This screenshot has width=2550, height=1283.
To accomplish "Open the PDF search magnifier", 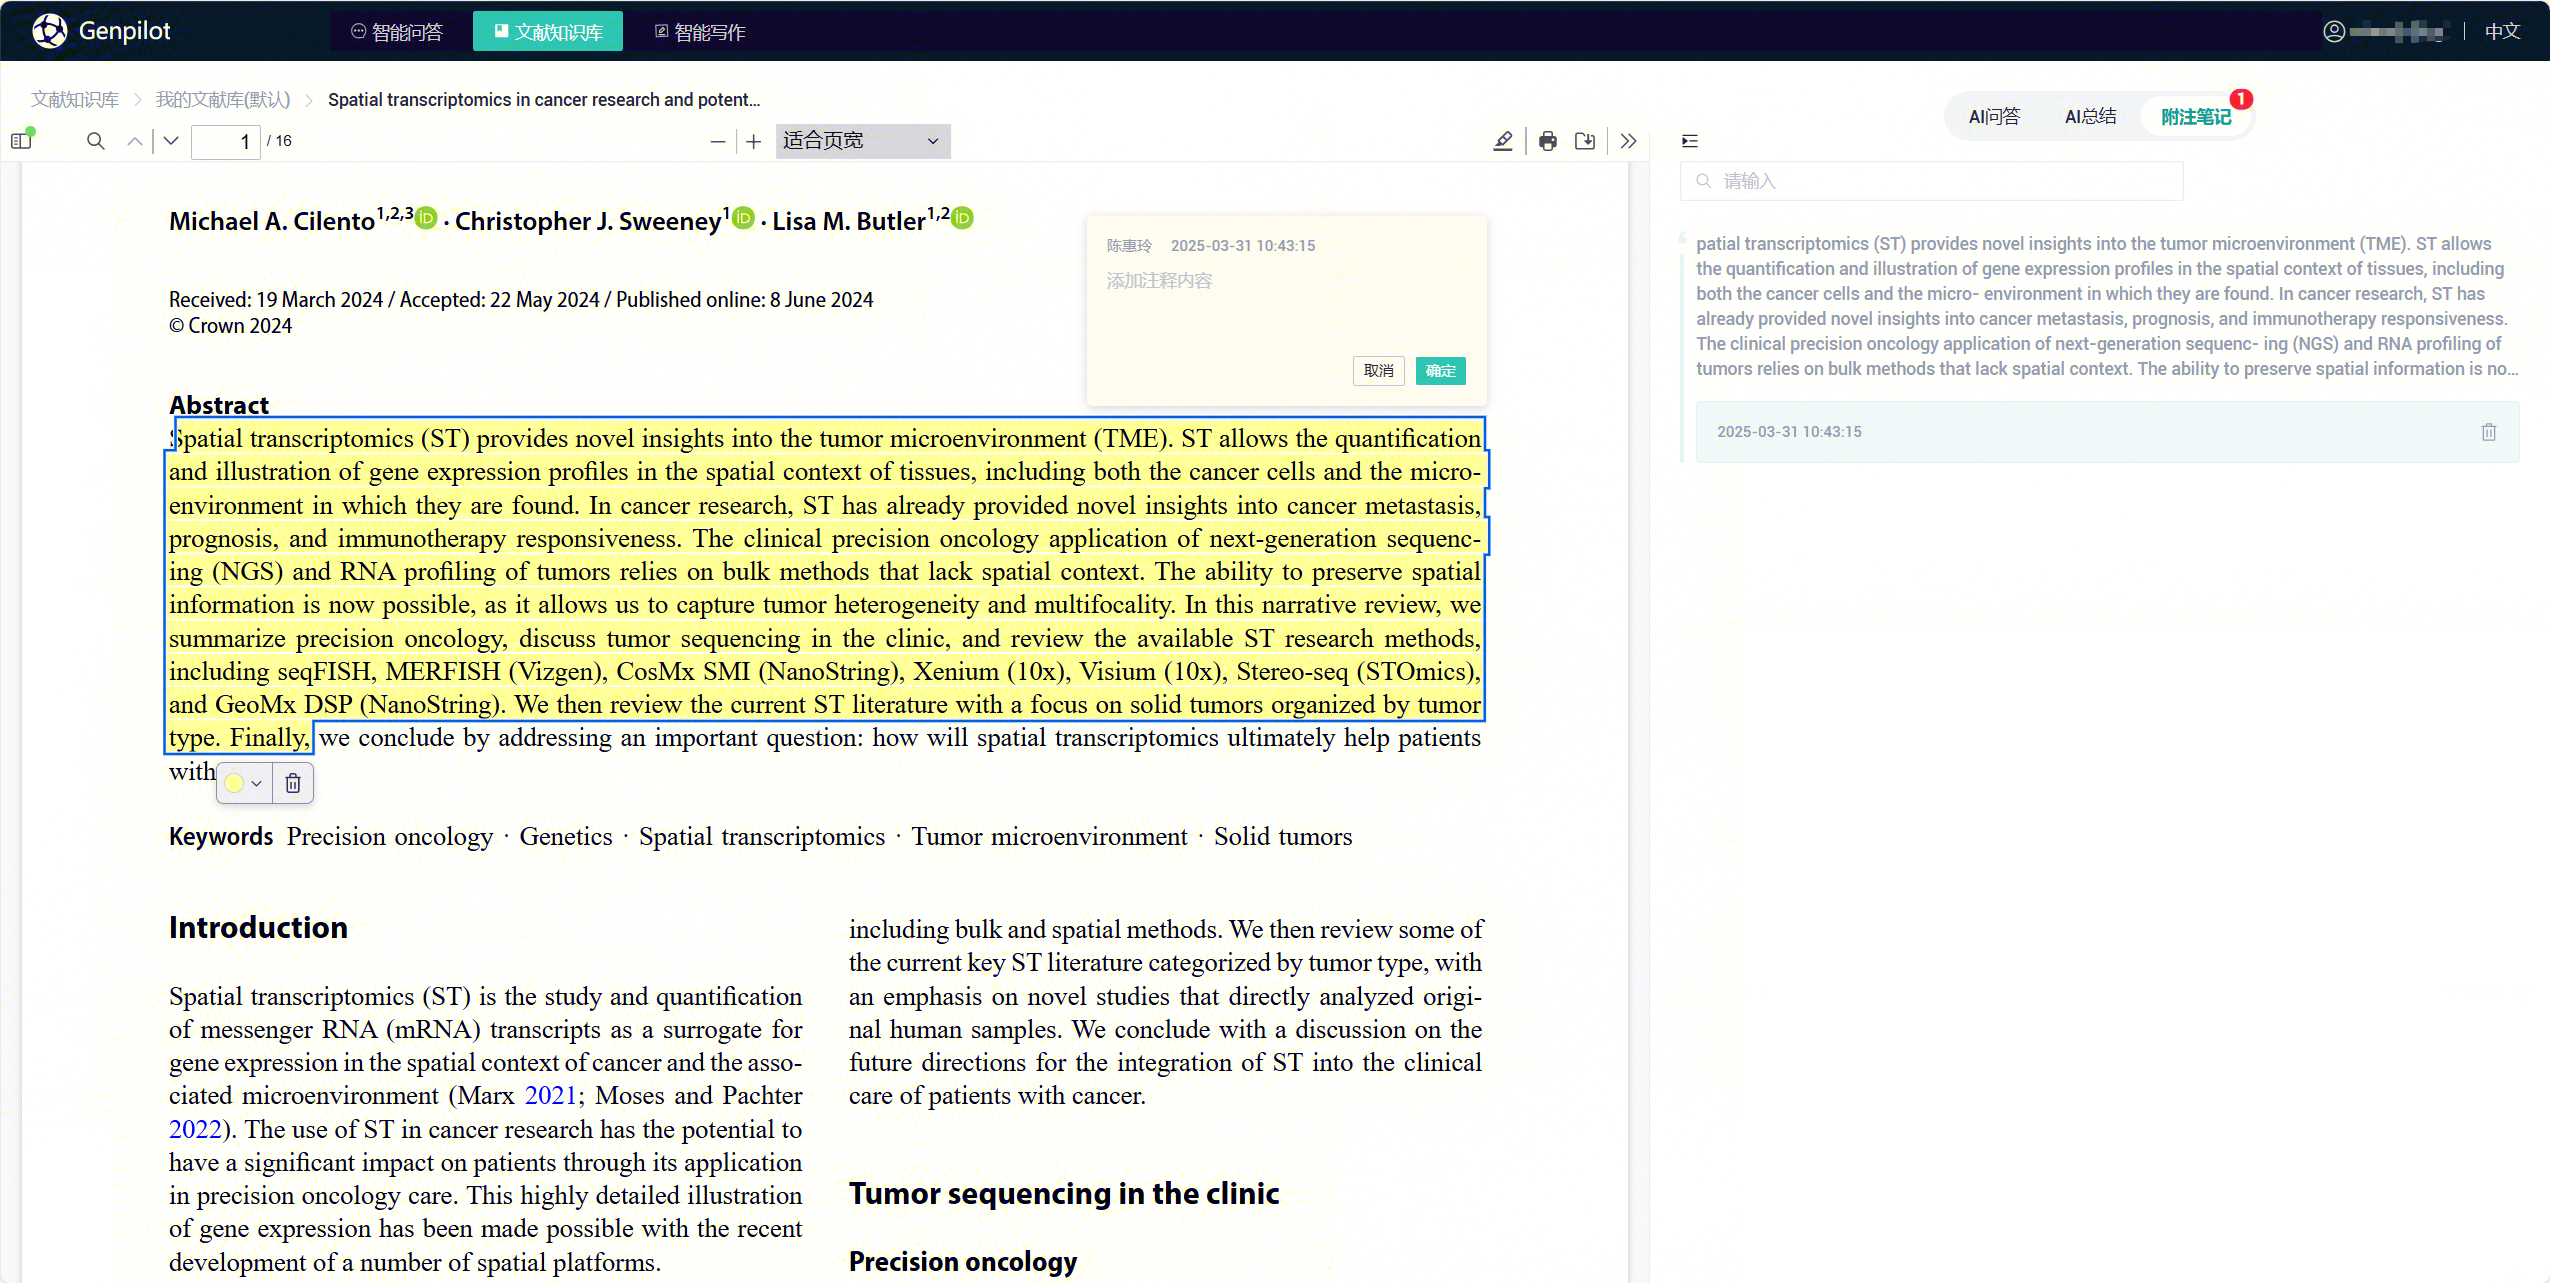I will [x=96, y=141].
